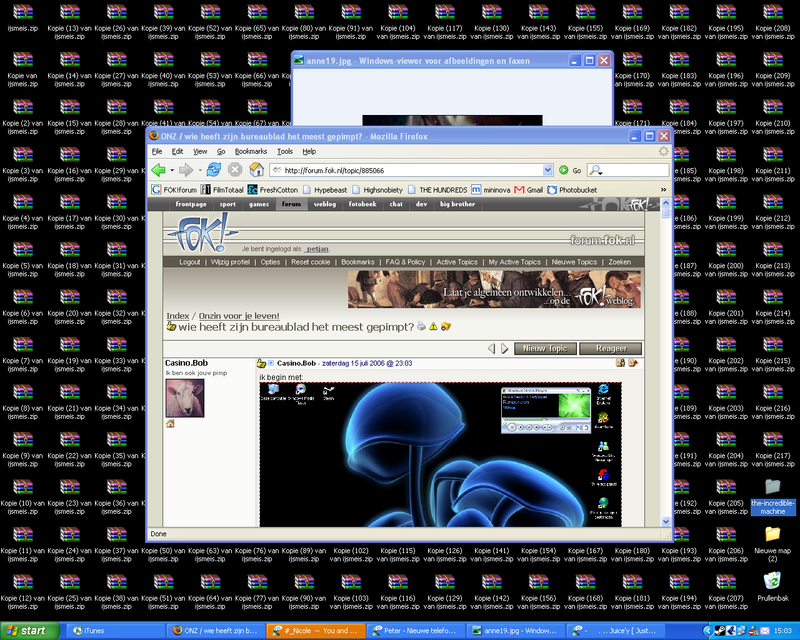Switch to the fotoboek site tab
The image size is (800, 640).
(x=362, y=204)
